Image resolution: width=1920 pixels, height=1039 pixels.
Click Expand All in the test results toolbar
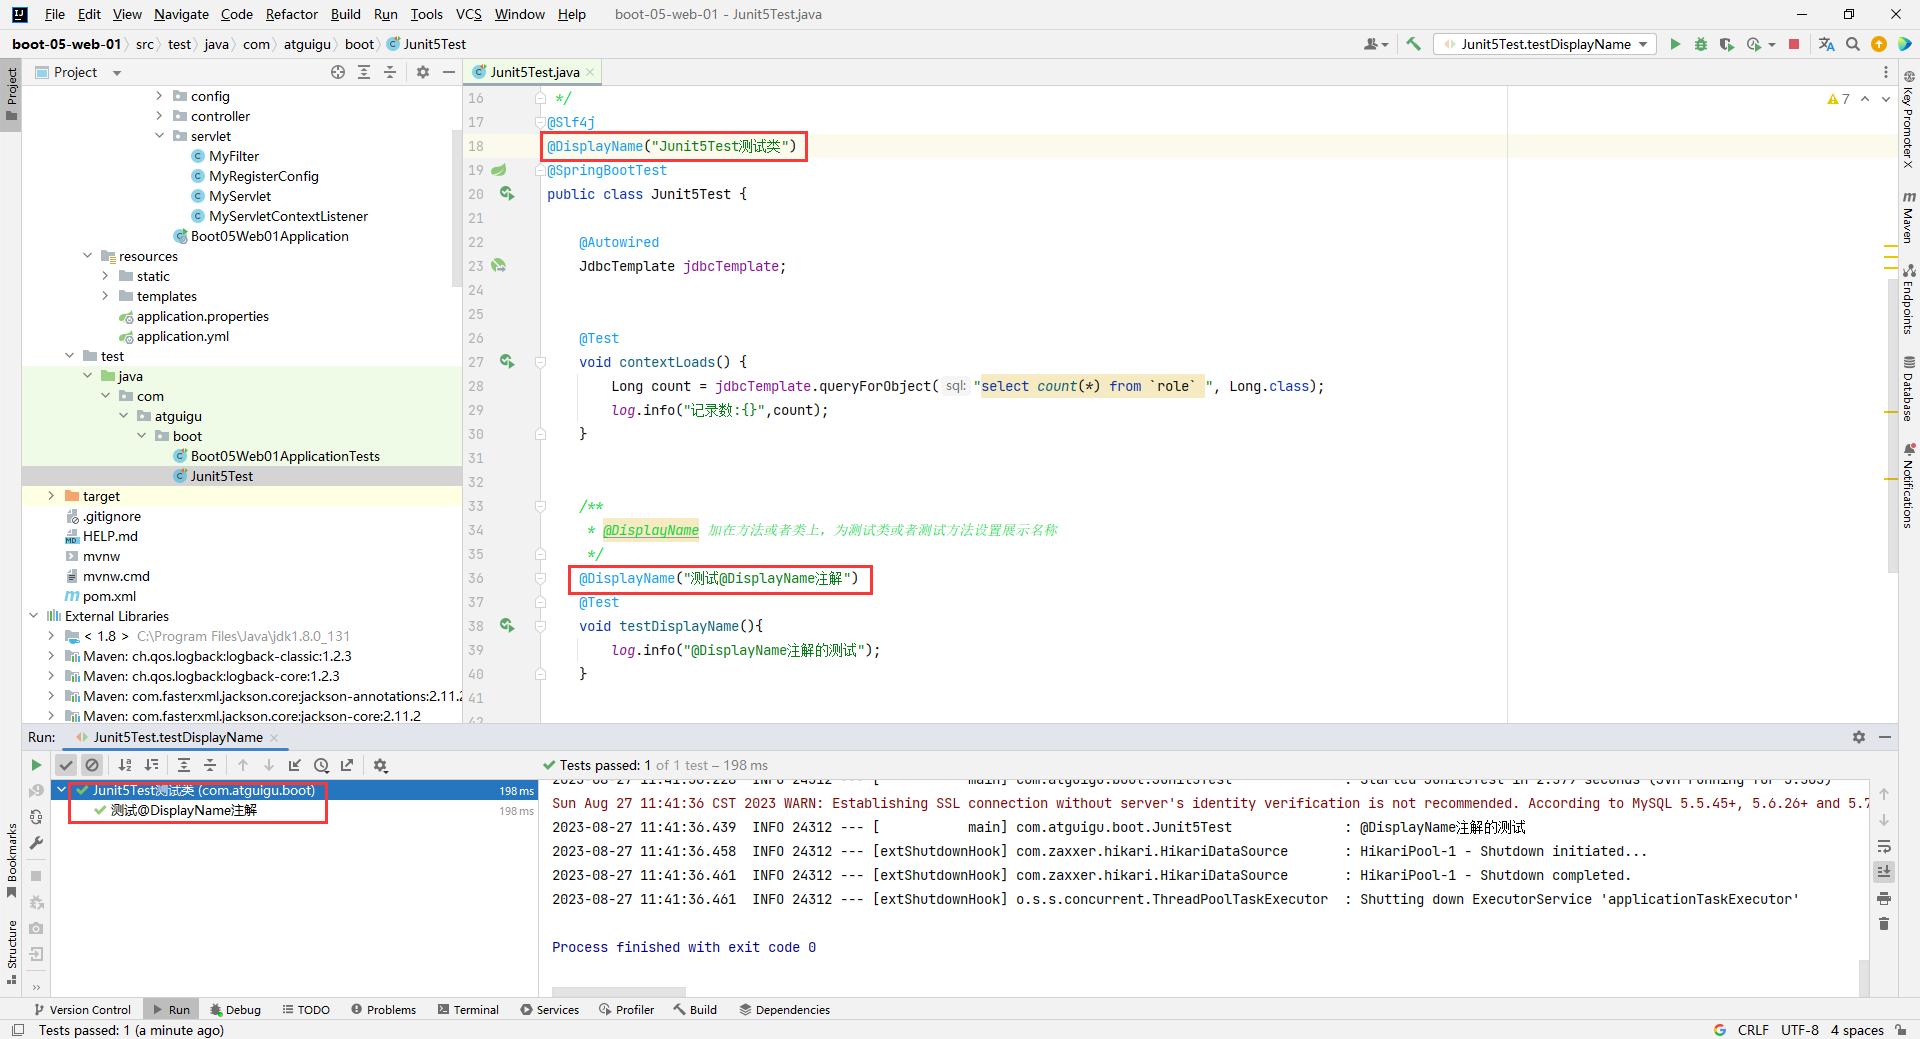[184, 765]
